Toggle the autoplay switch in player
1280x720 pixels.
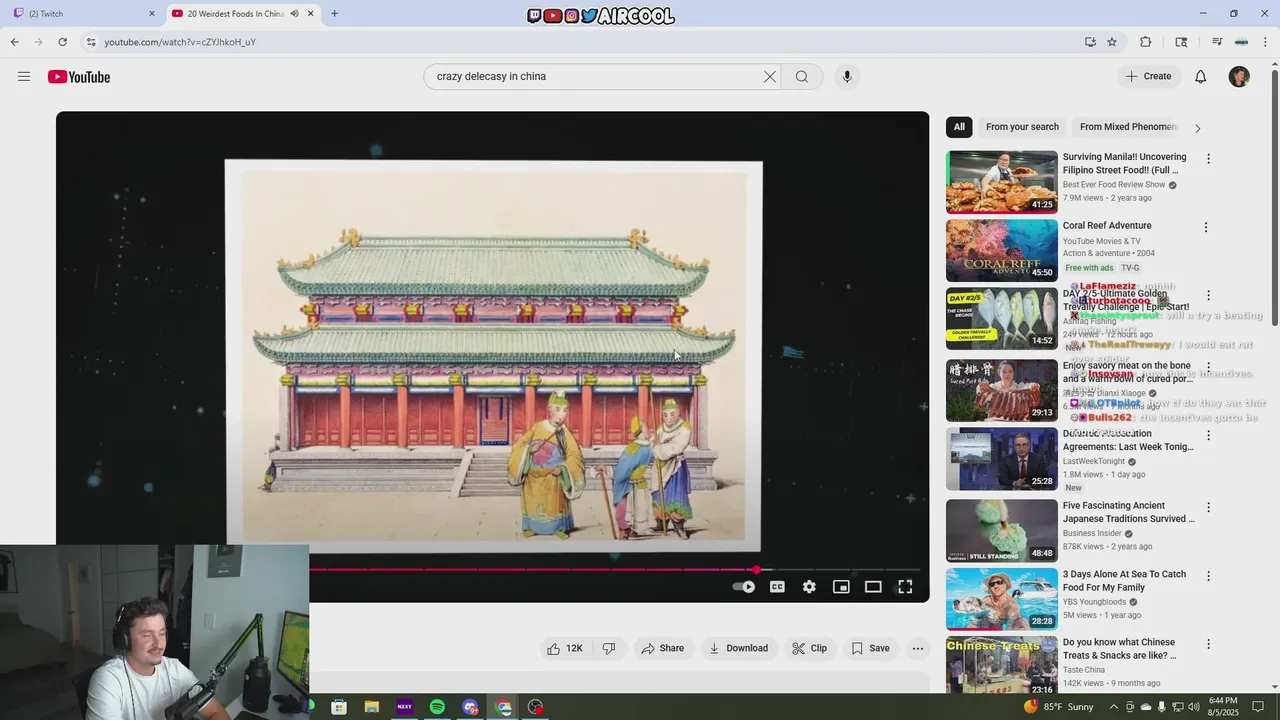[744, 587]
